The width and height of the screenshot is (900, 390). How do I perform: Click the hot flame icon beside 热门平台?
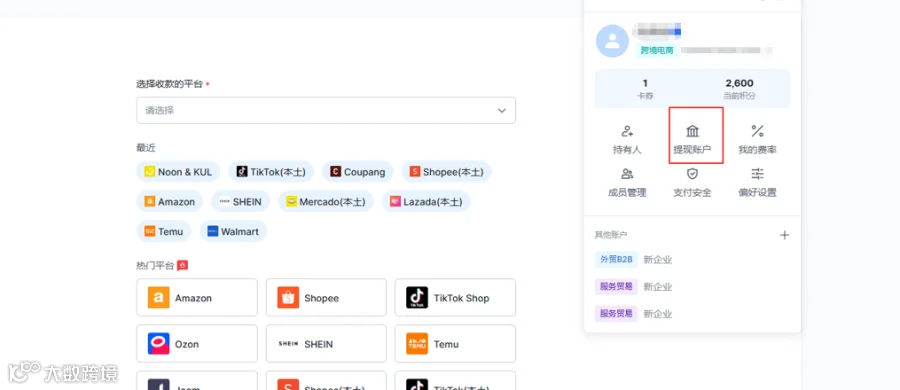[183, 265]
